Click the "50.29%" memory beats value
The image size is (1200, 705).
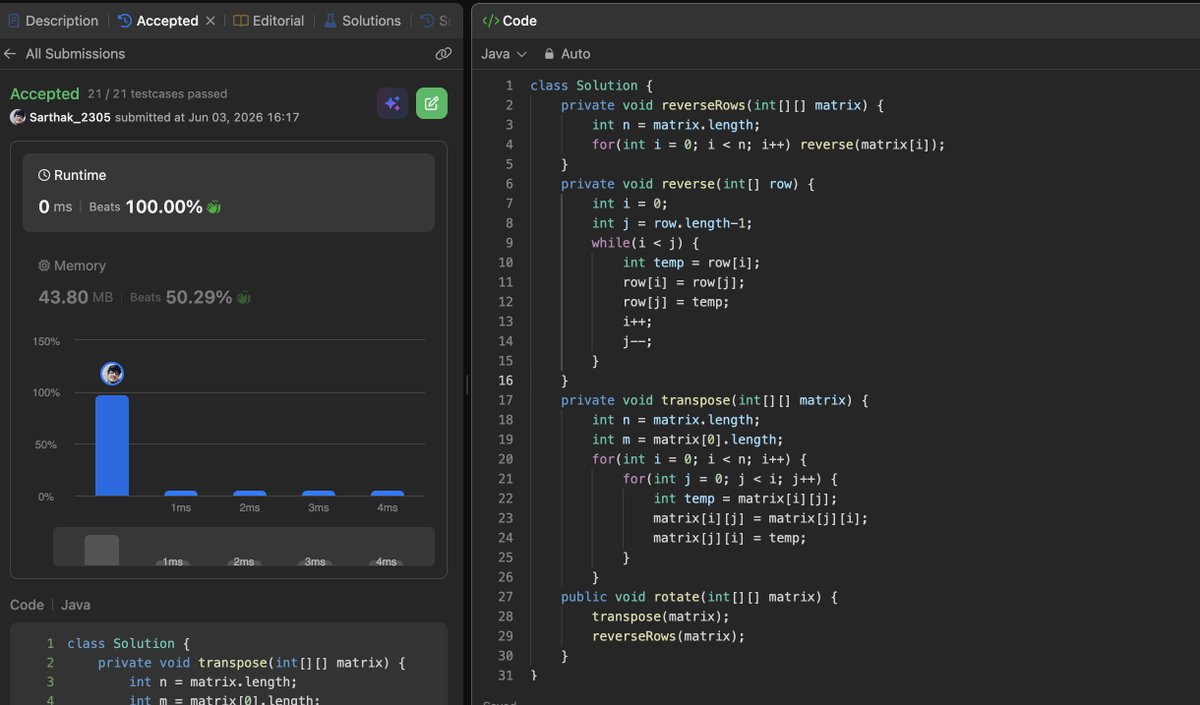199,297
